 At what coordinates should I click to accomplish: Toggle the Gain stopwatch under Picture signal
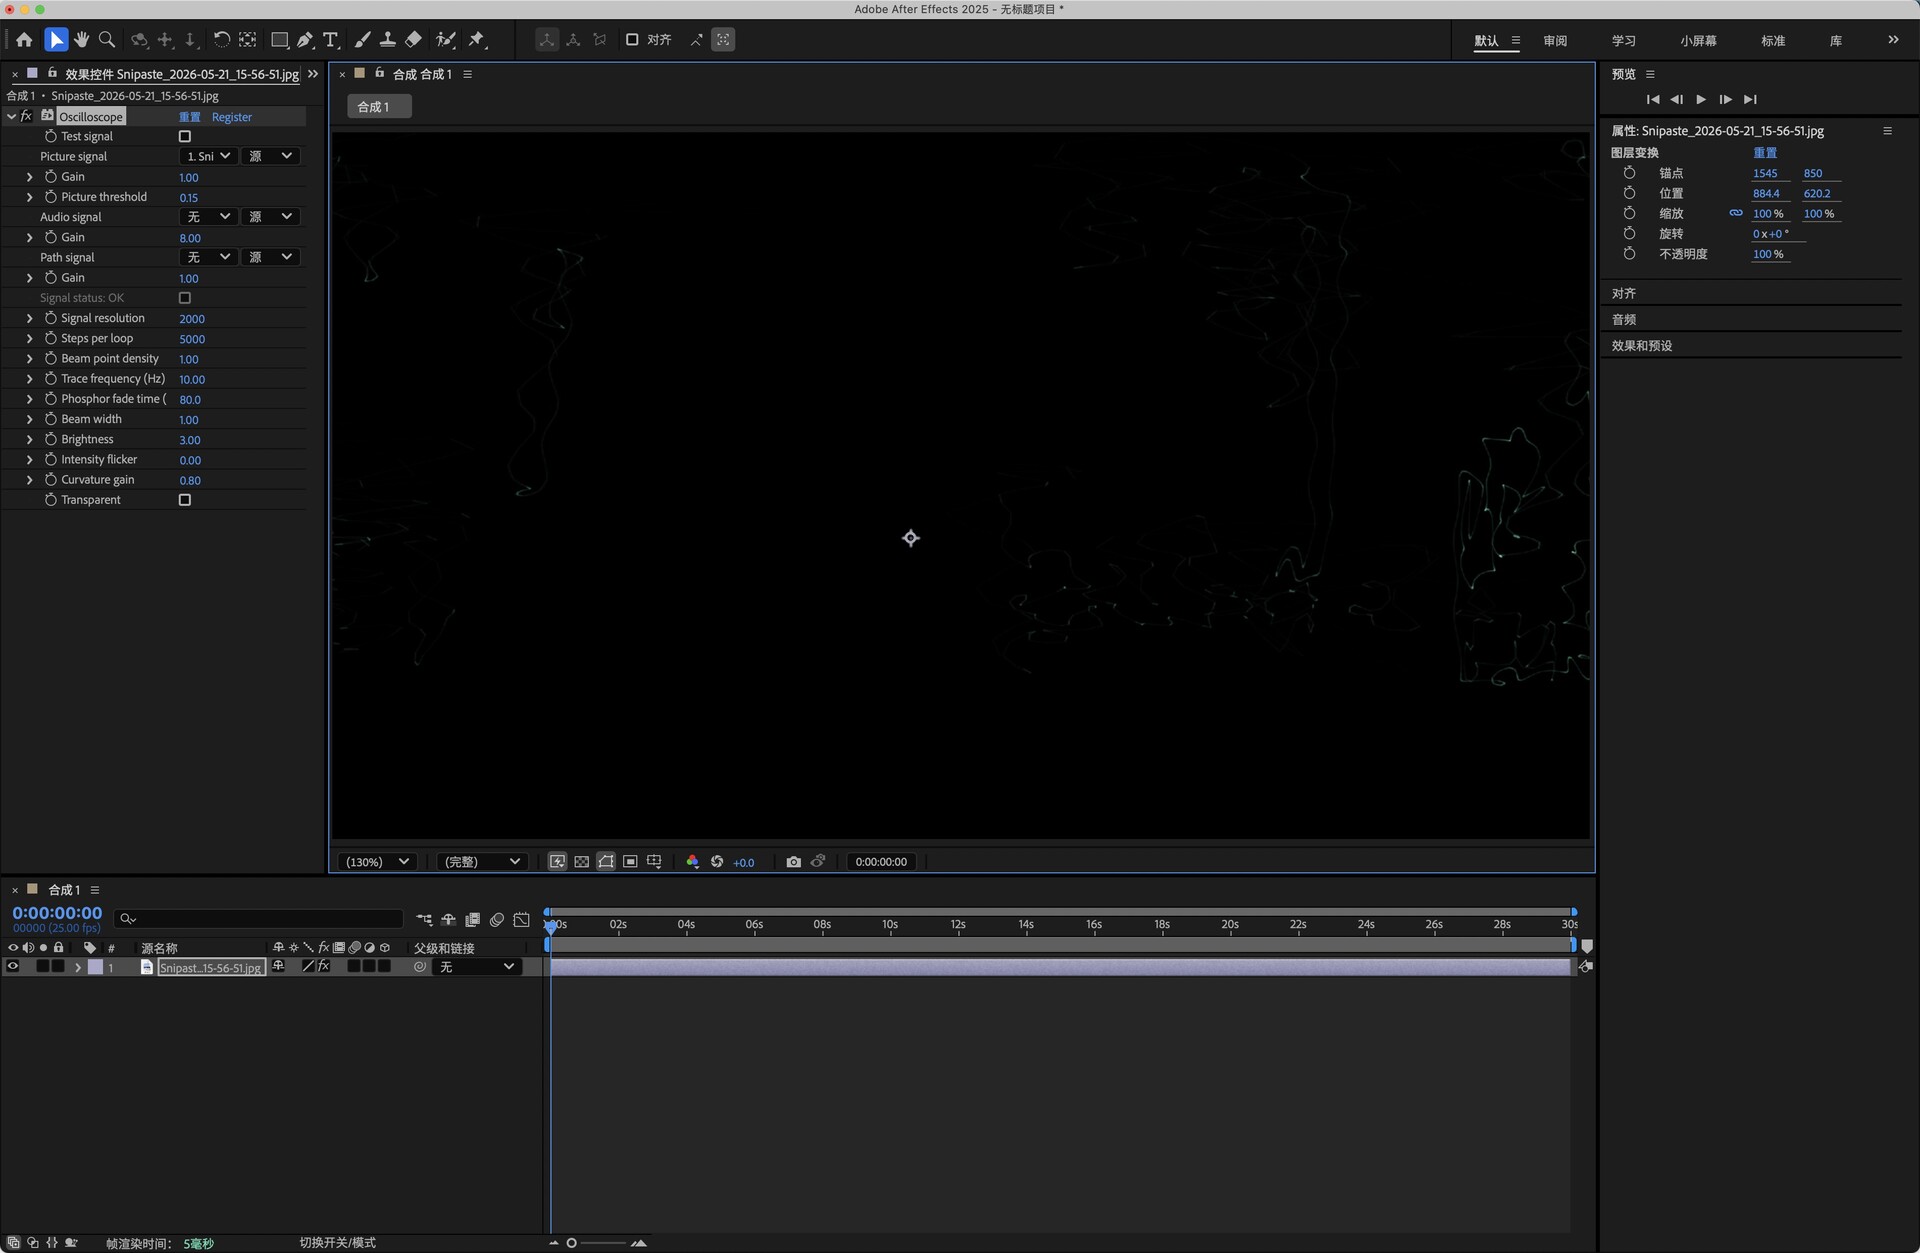coord(50,177)
